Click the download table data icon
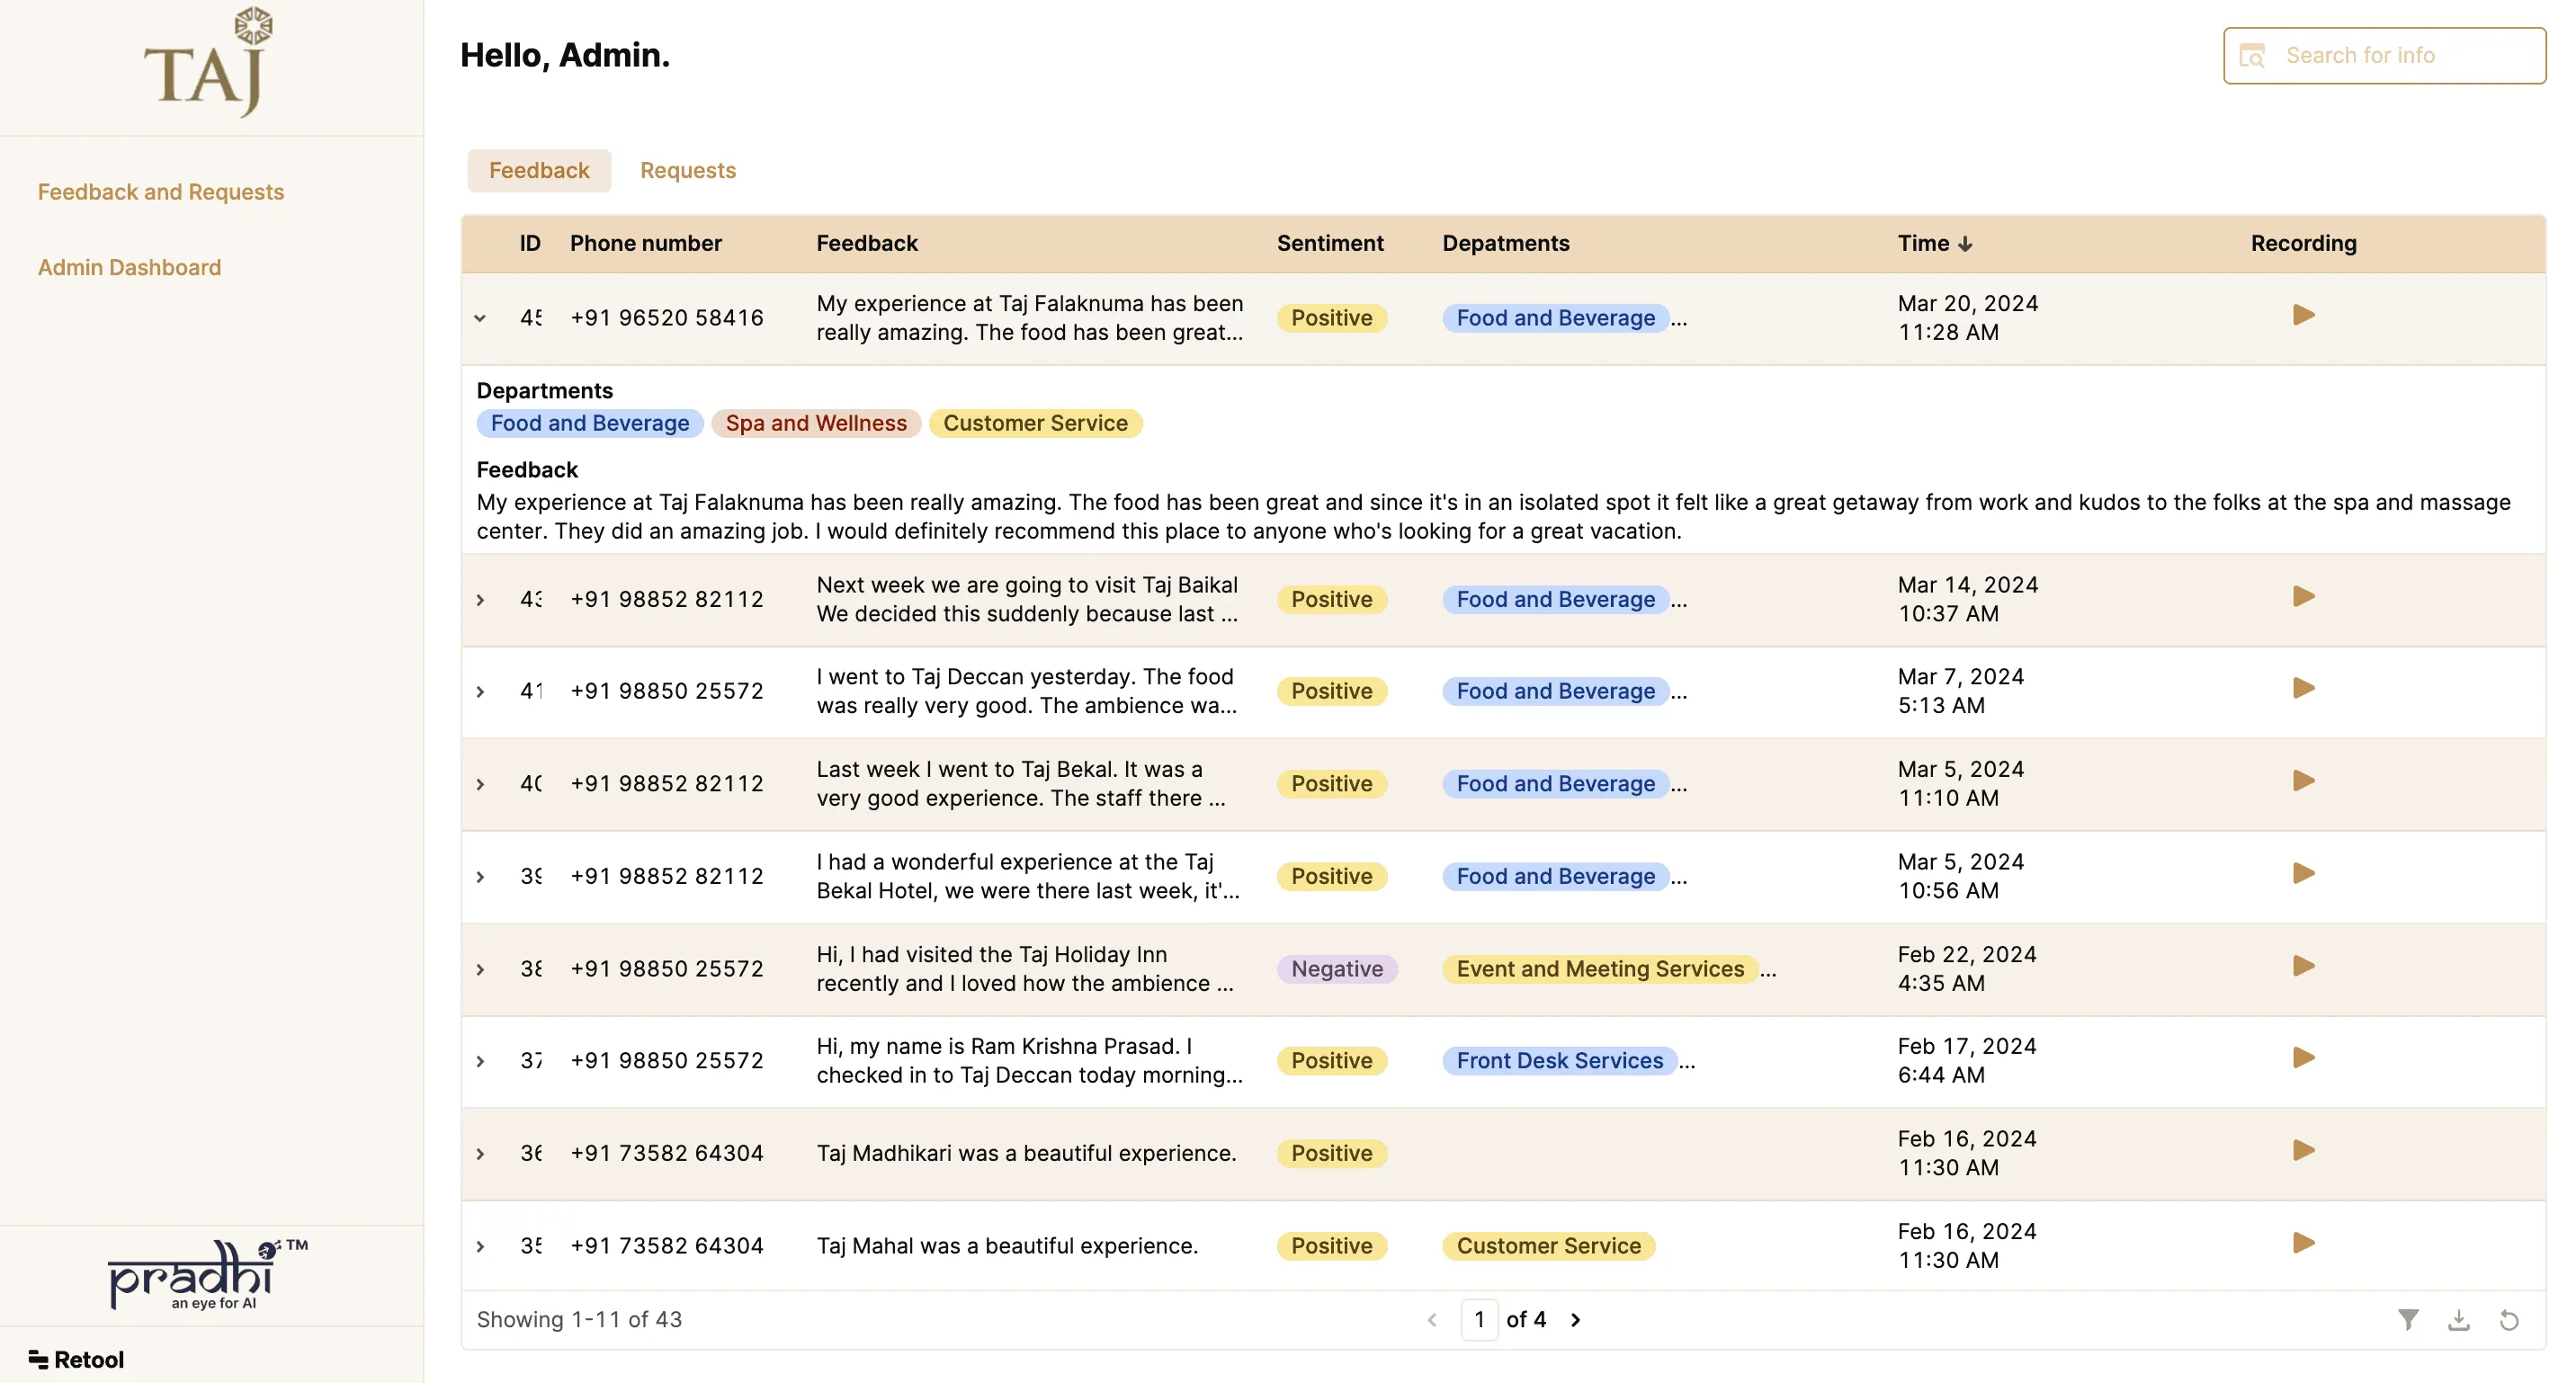The height and width of the screenshot is (1383, 2576). click(x=2458, y=1320)
